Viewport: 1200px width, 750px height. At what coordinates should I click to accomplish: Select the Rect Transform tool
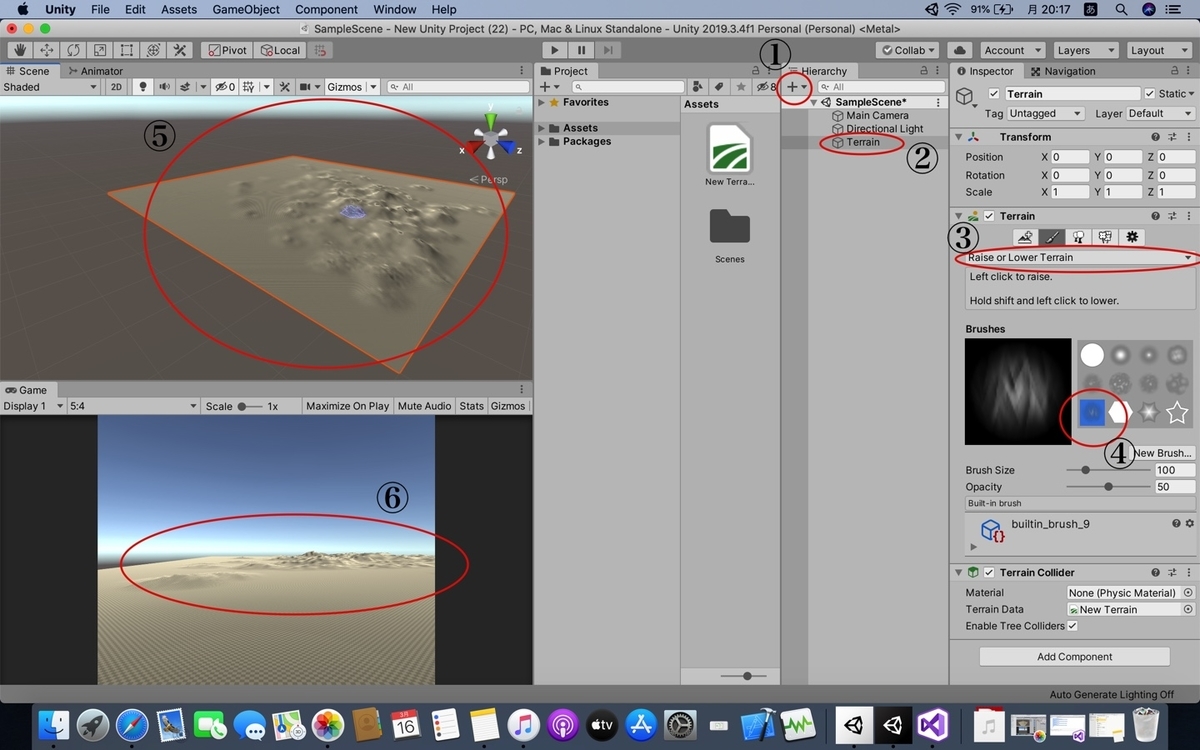127,50
